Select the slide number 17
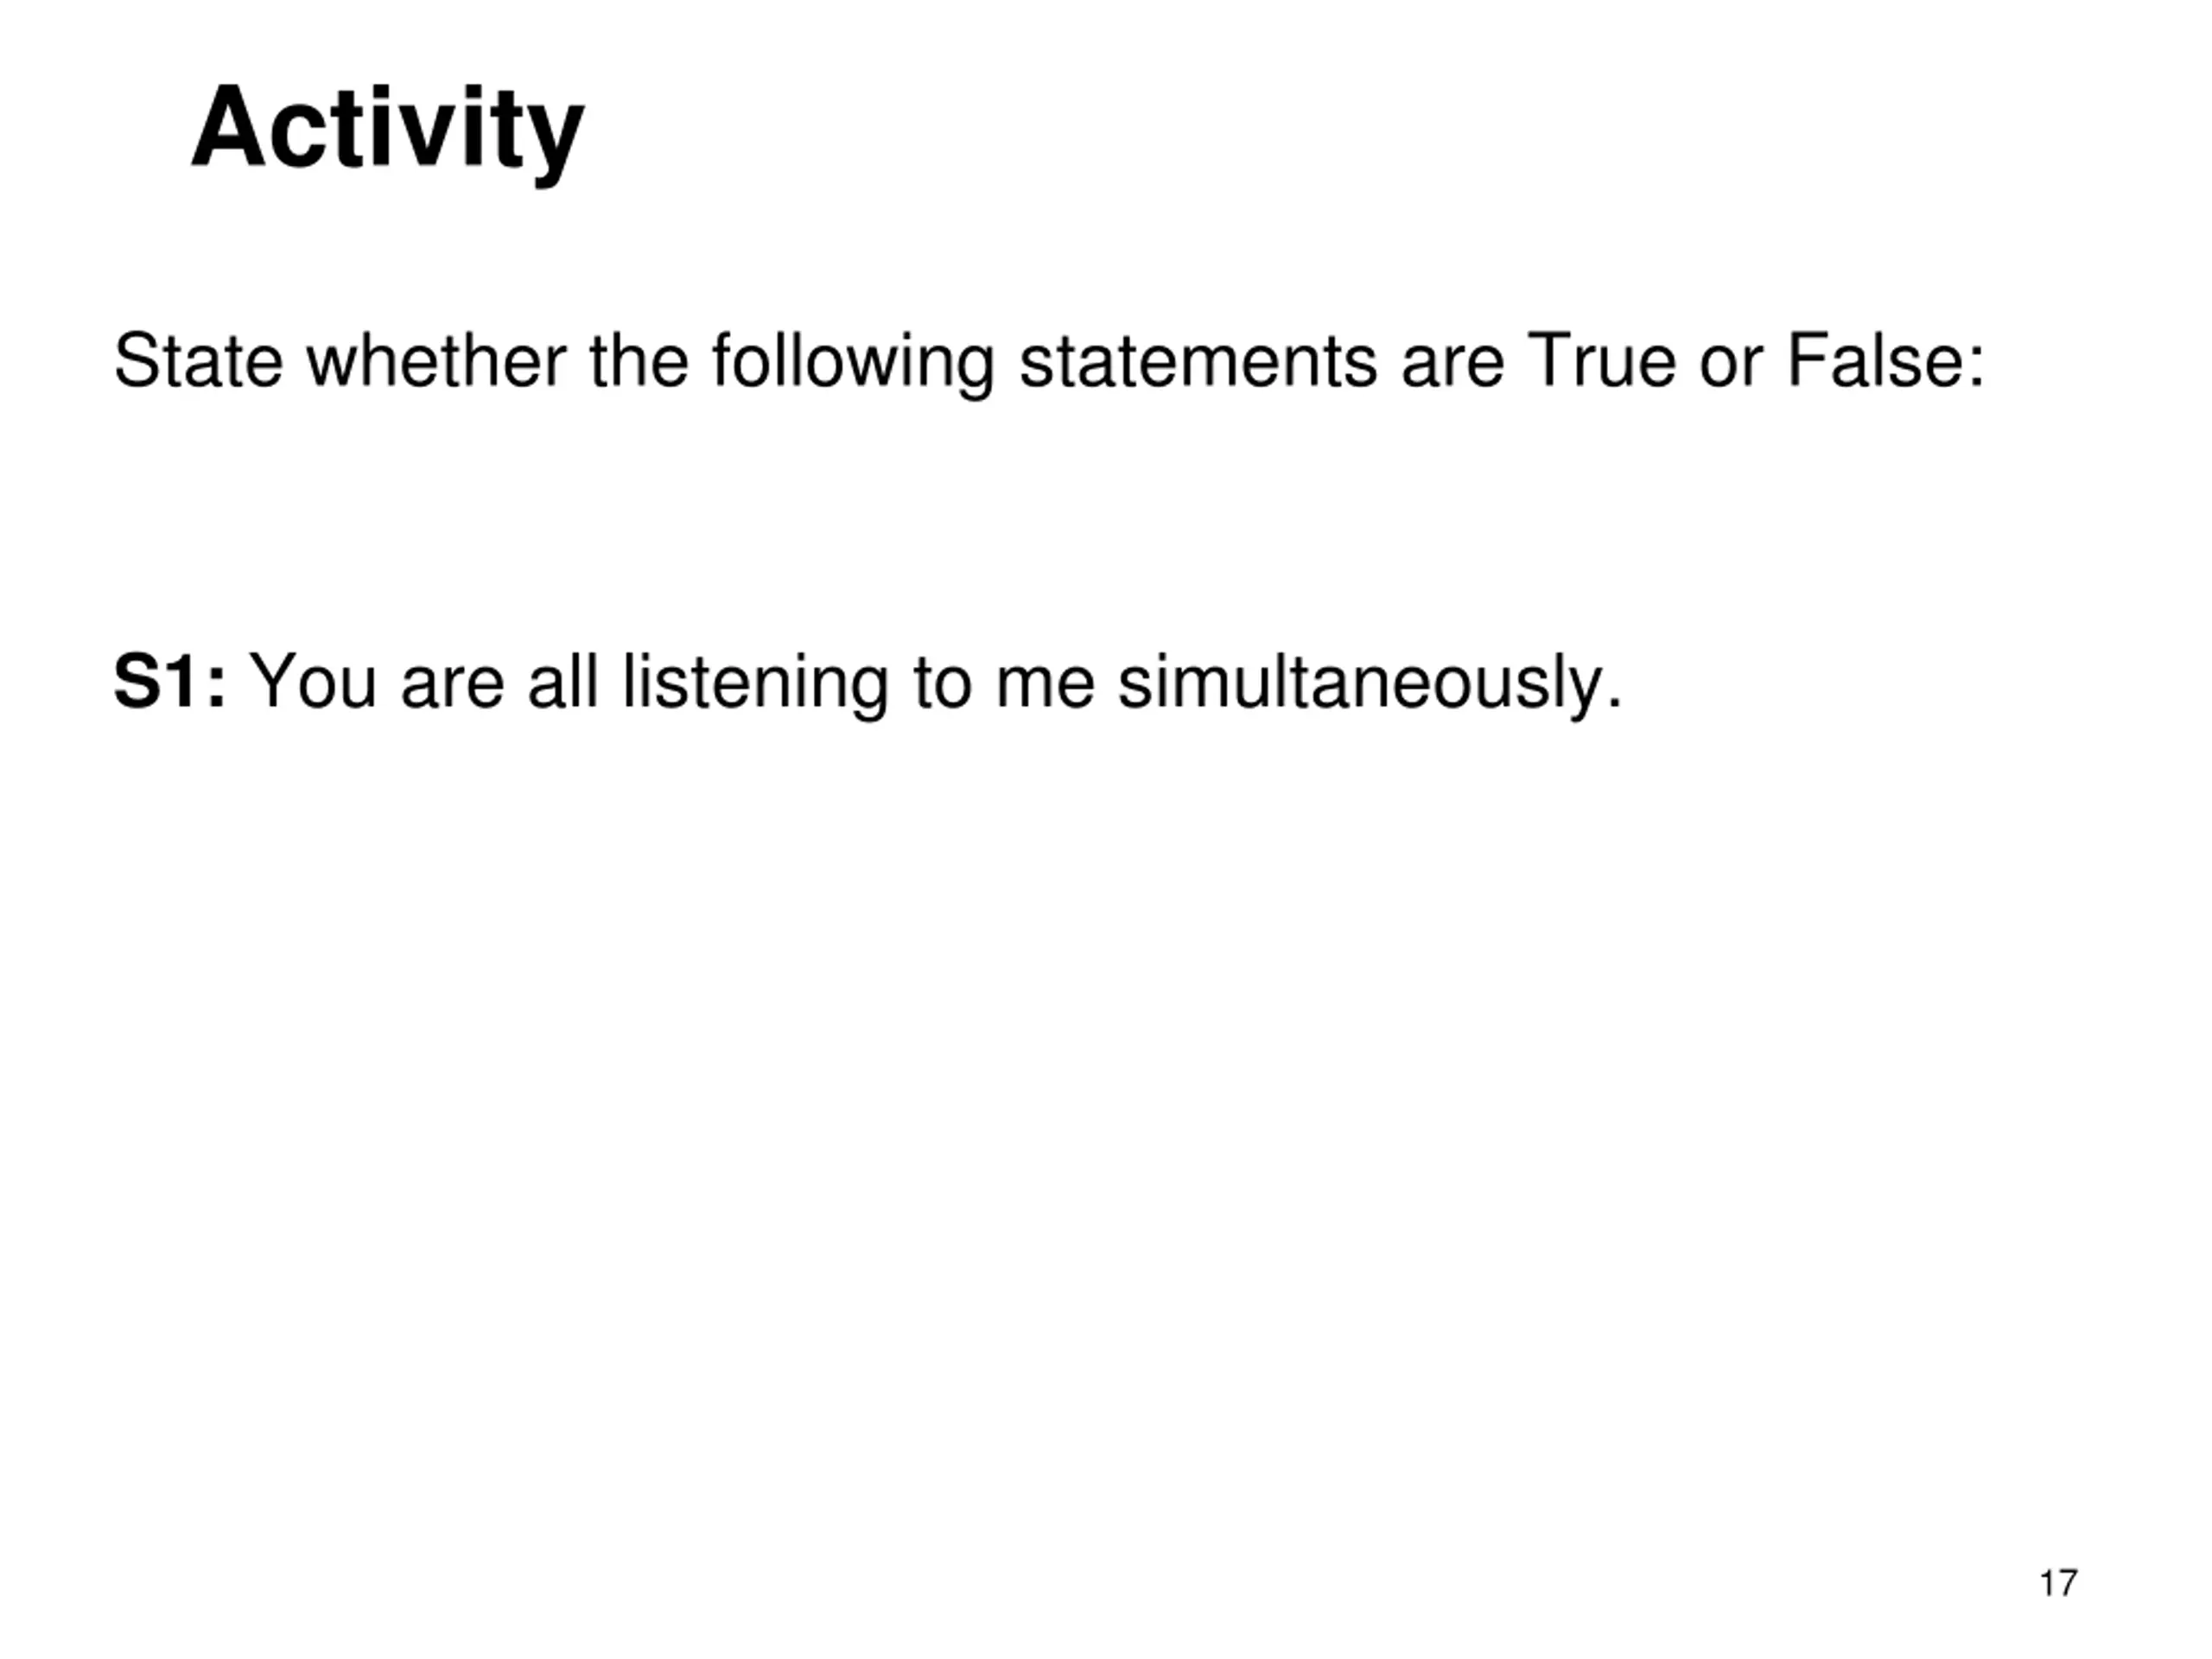The image size is (2212, 1659). tap(2058, 1583)
